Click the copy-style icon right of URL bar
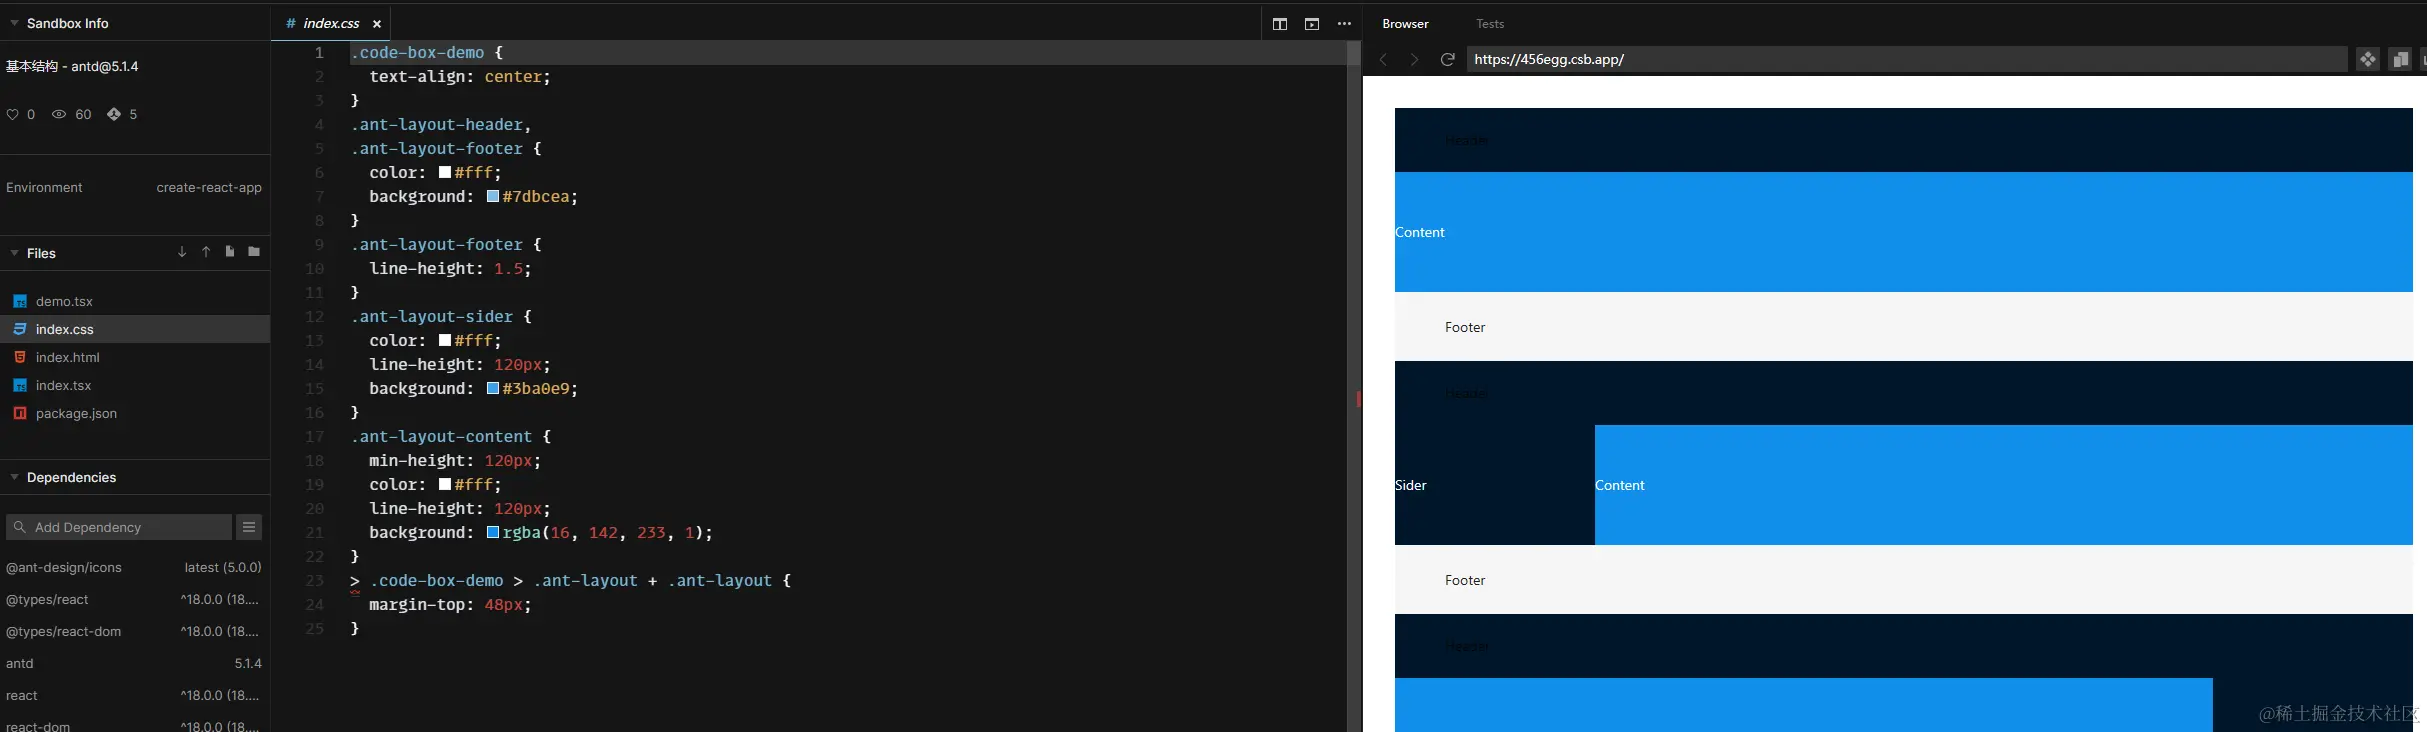The image size is (2427, 732). (2400, 60)
